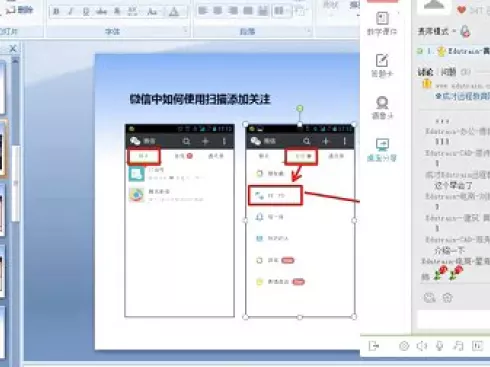Viewport: 490px width, 367px height.
Task: Open the 教学课件 panel icon
Action: [382, 23]
